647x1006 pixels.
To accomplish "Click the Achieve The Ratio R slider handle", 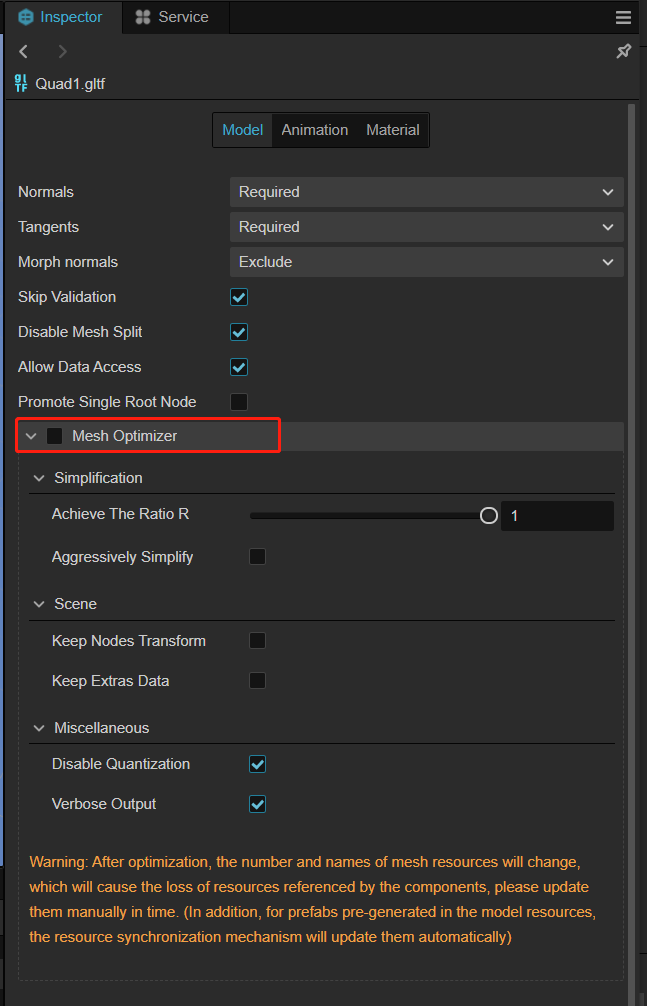I will (x=489, y=516).
